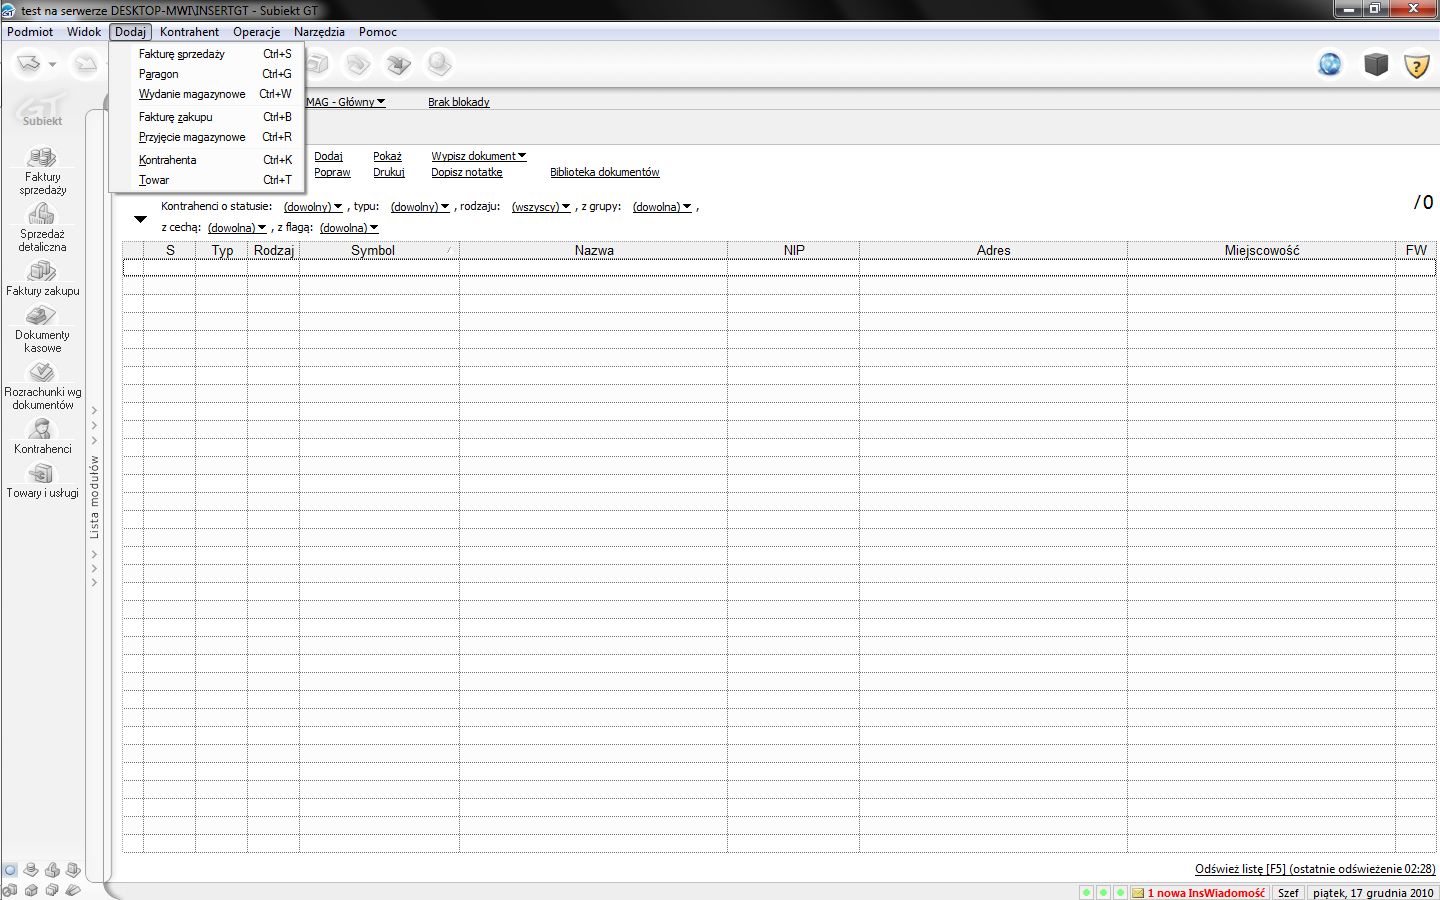Open dropdown arrow beside back navigation icon
The image size is (1440, 900).
(52, 65)
